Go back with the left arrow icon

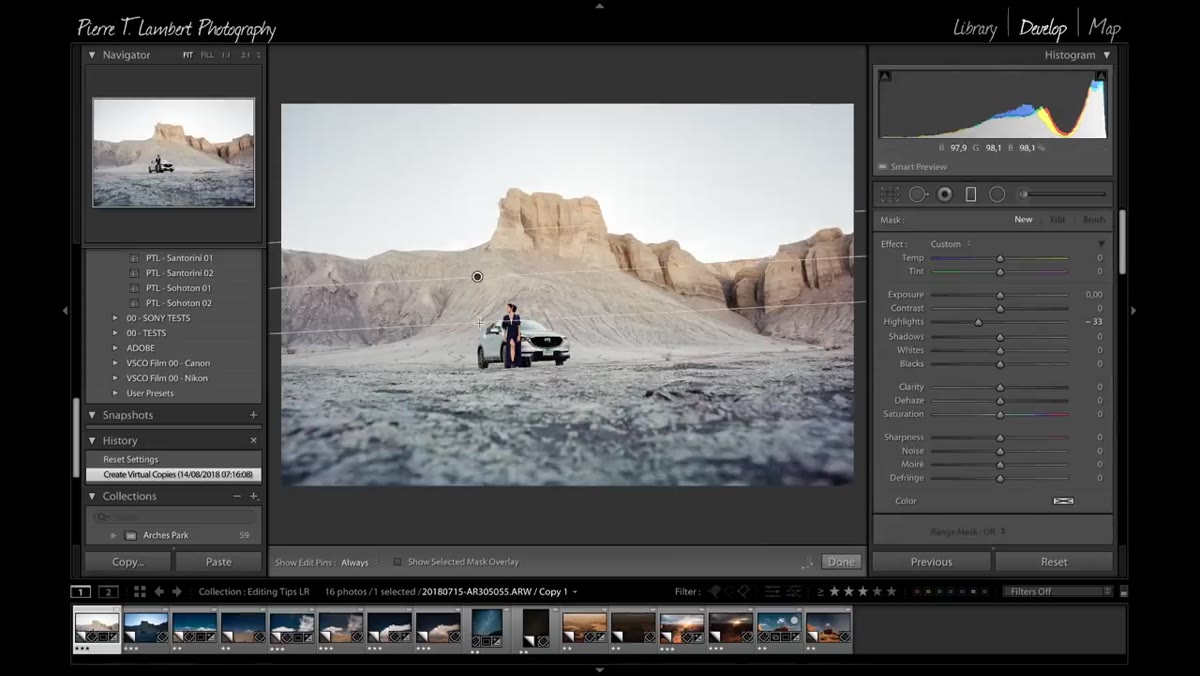point(159,591)
